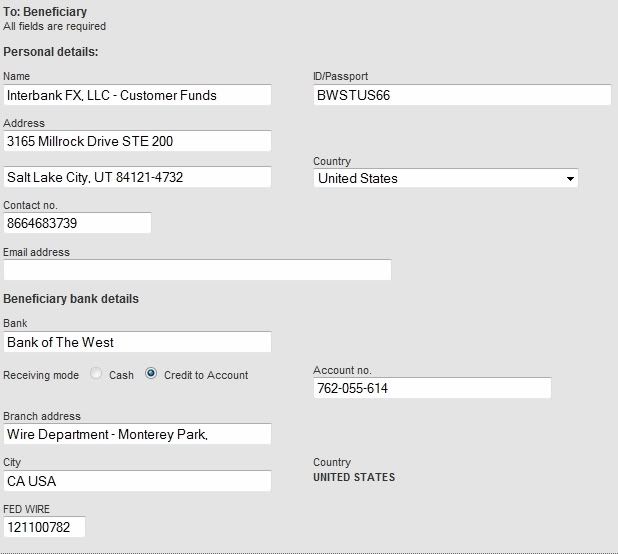Click the 'All fields are required' note
618x554 pixels.
click(54, 26)
